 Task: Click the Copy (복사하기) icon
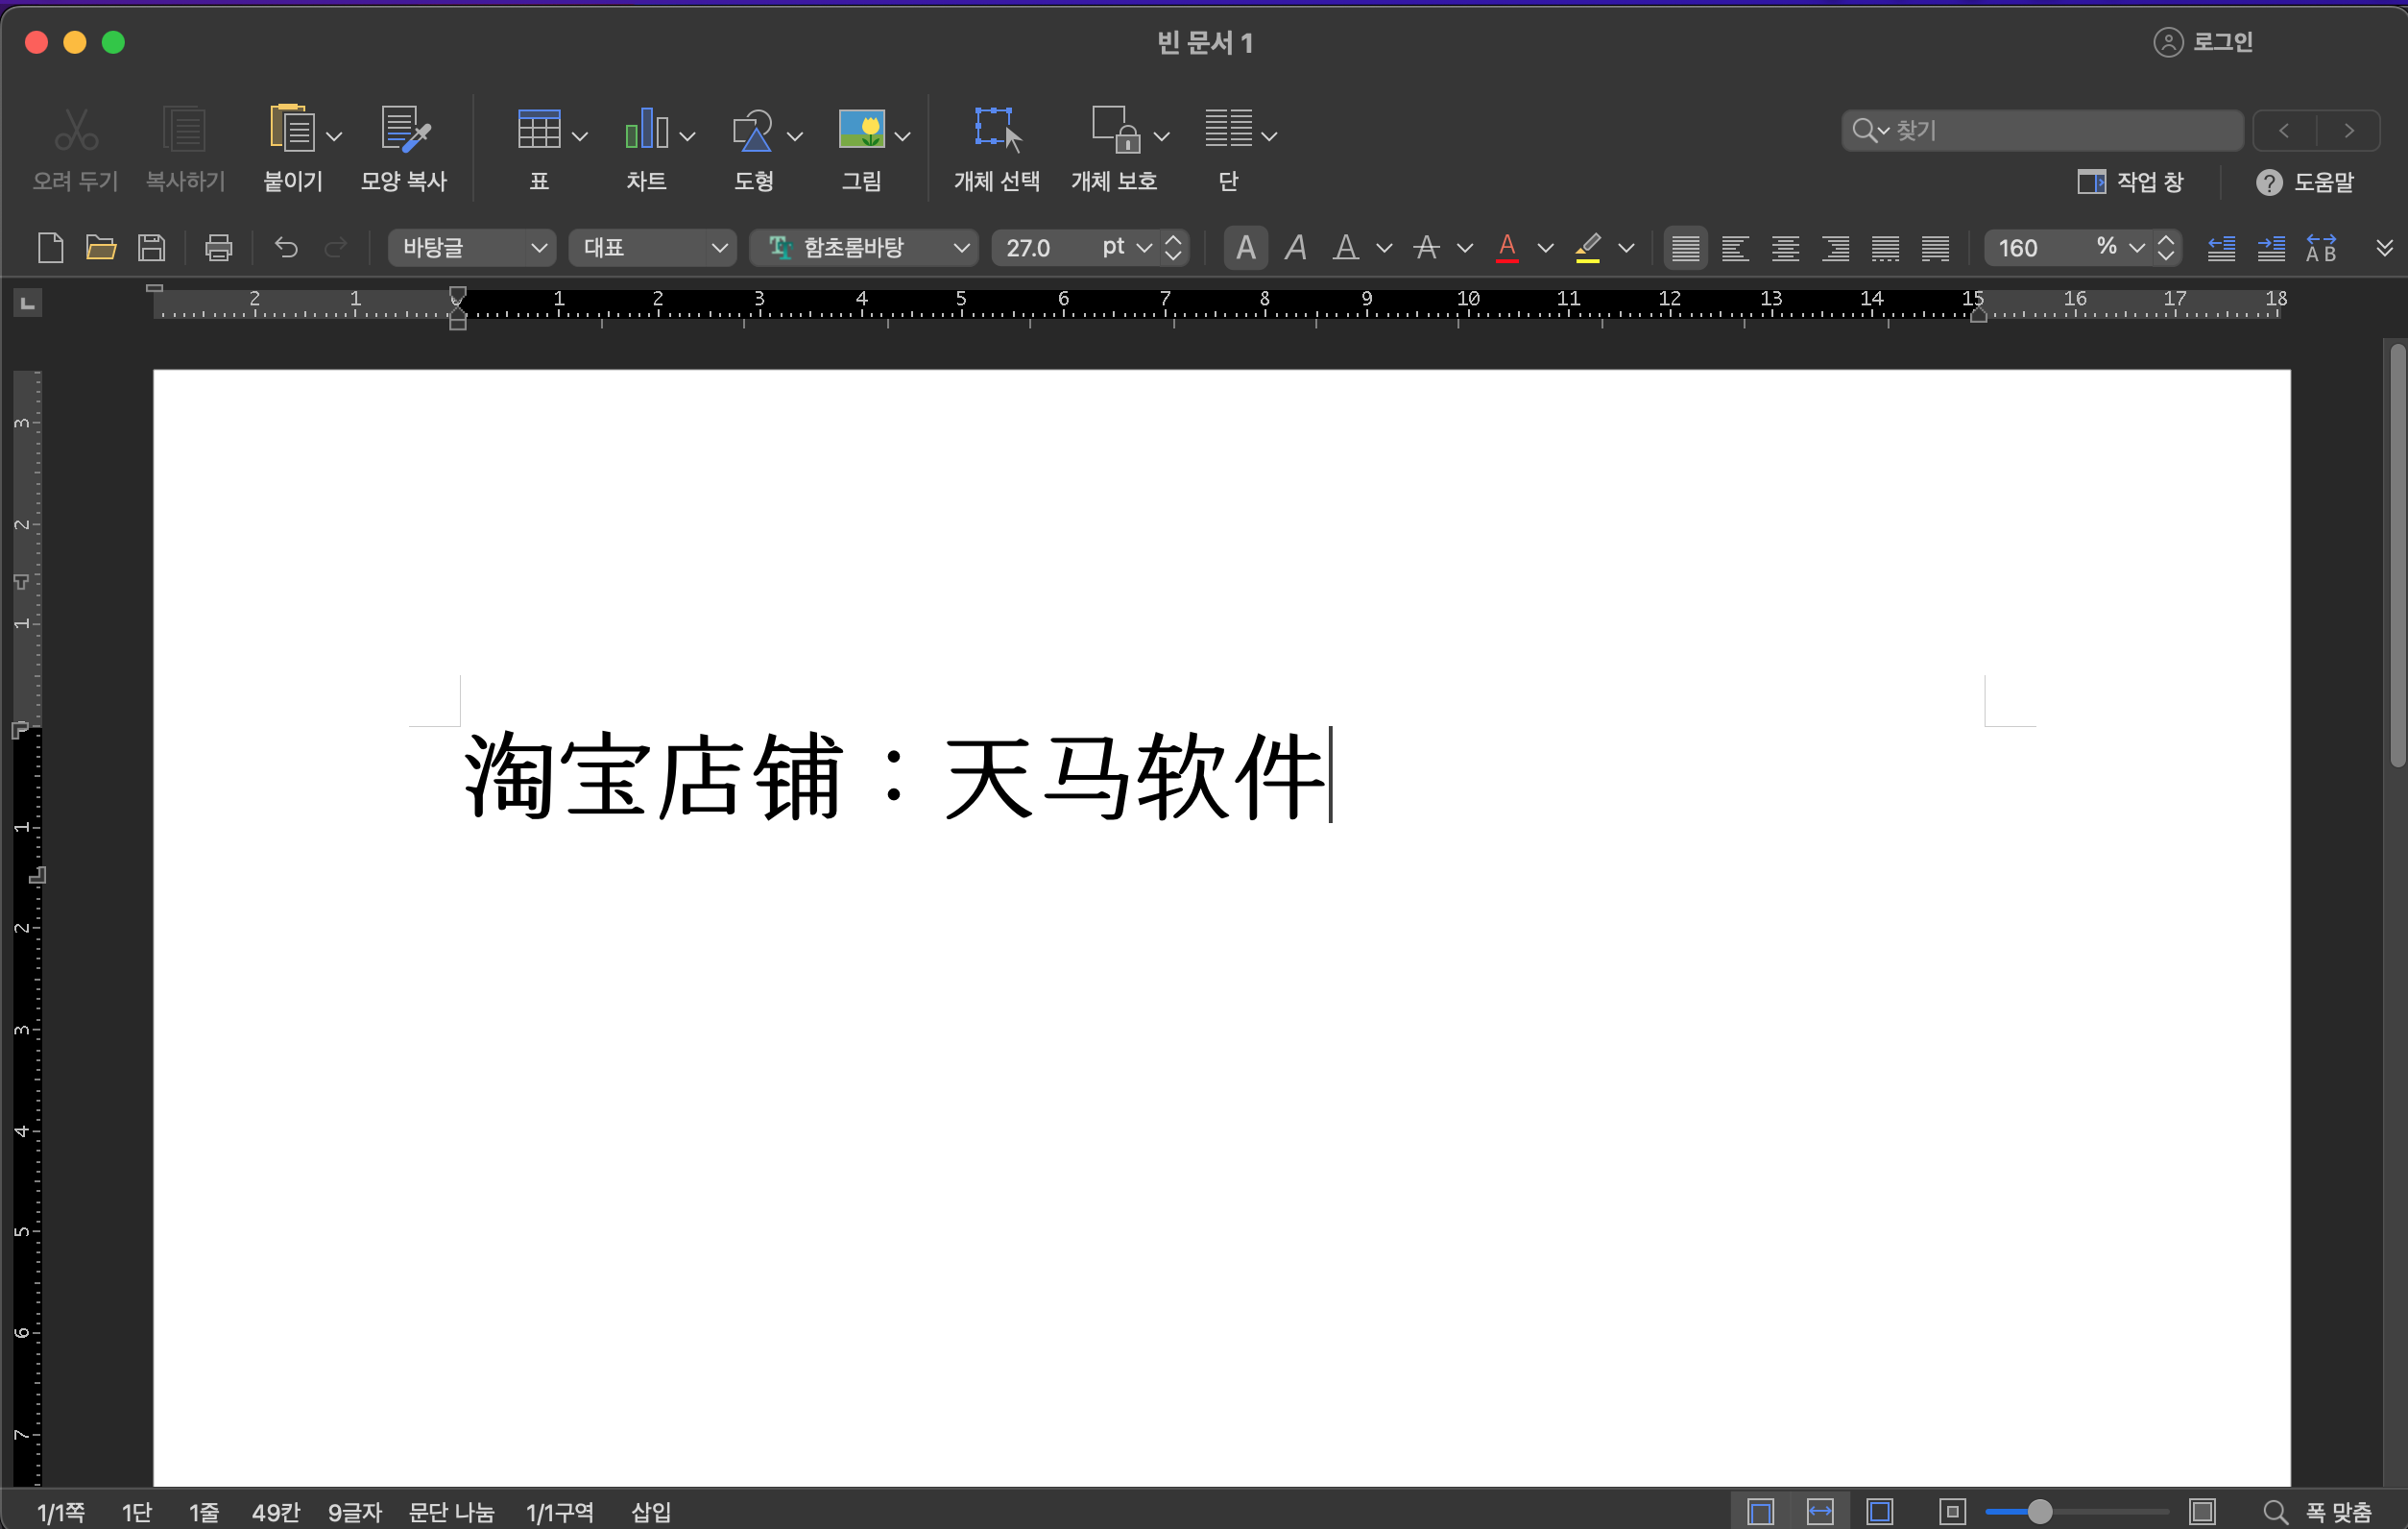click(x=185, y=130)
